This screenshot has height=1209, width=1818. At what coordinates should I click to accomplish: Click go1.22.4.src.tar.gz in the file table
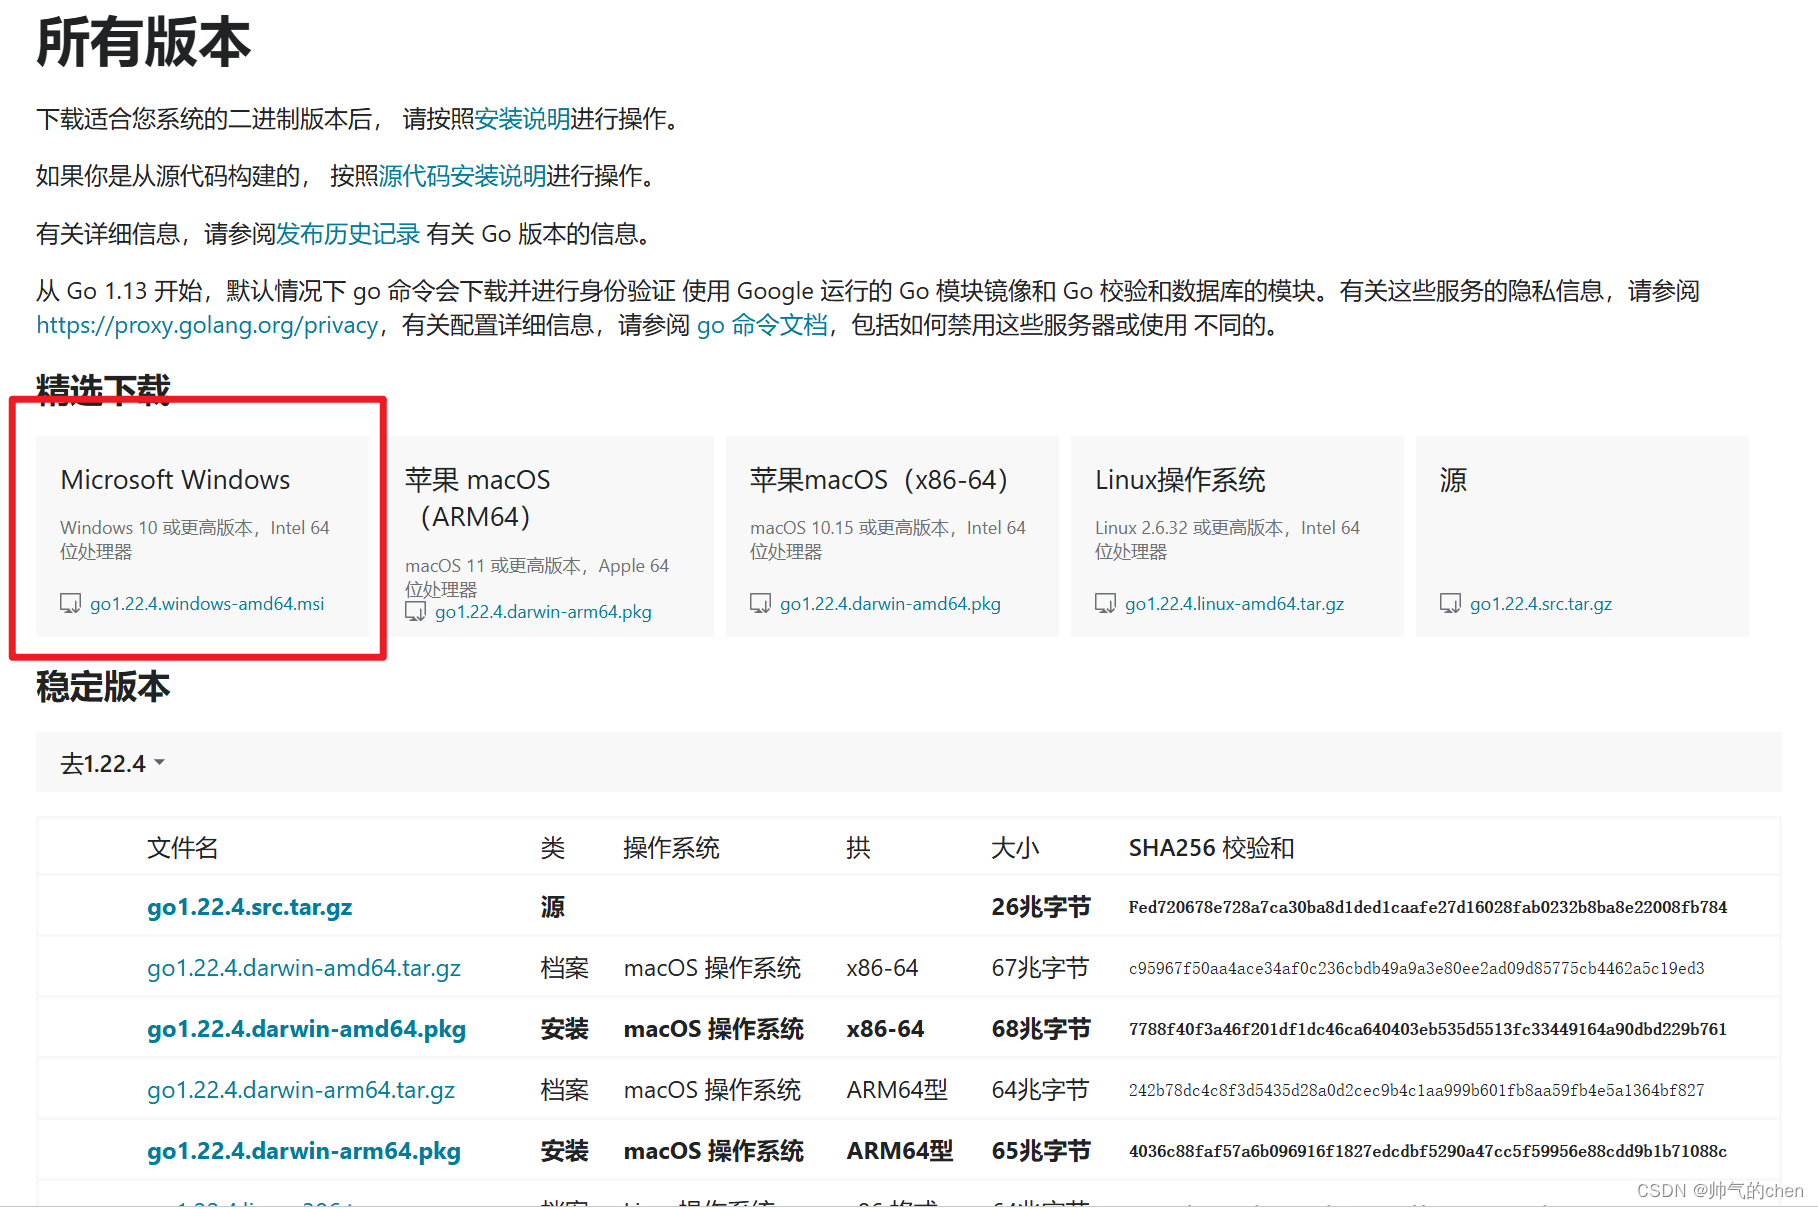[249, 907]
